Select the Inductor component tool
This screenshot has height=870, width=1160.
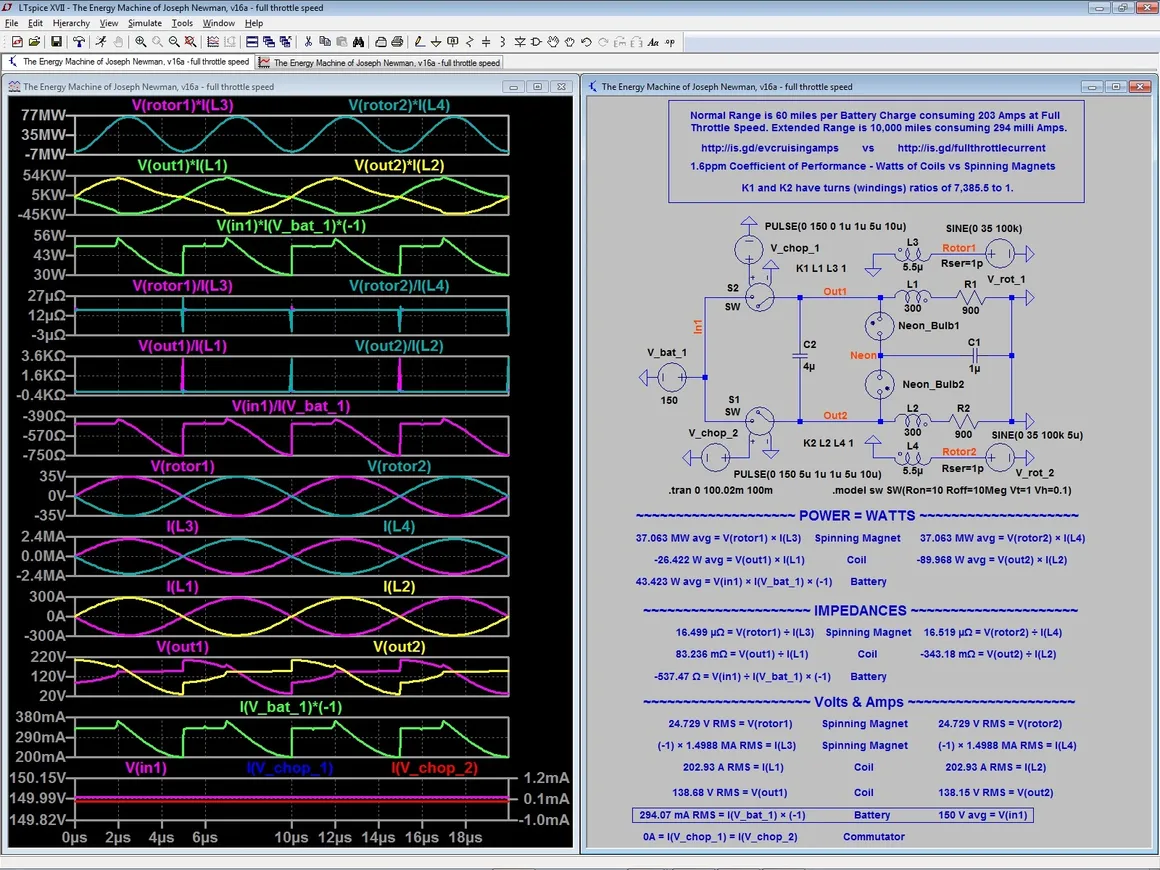502,42
